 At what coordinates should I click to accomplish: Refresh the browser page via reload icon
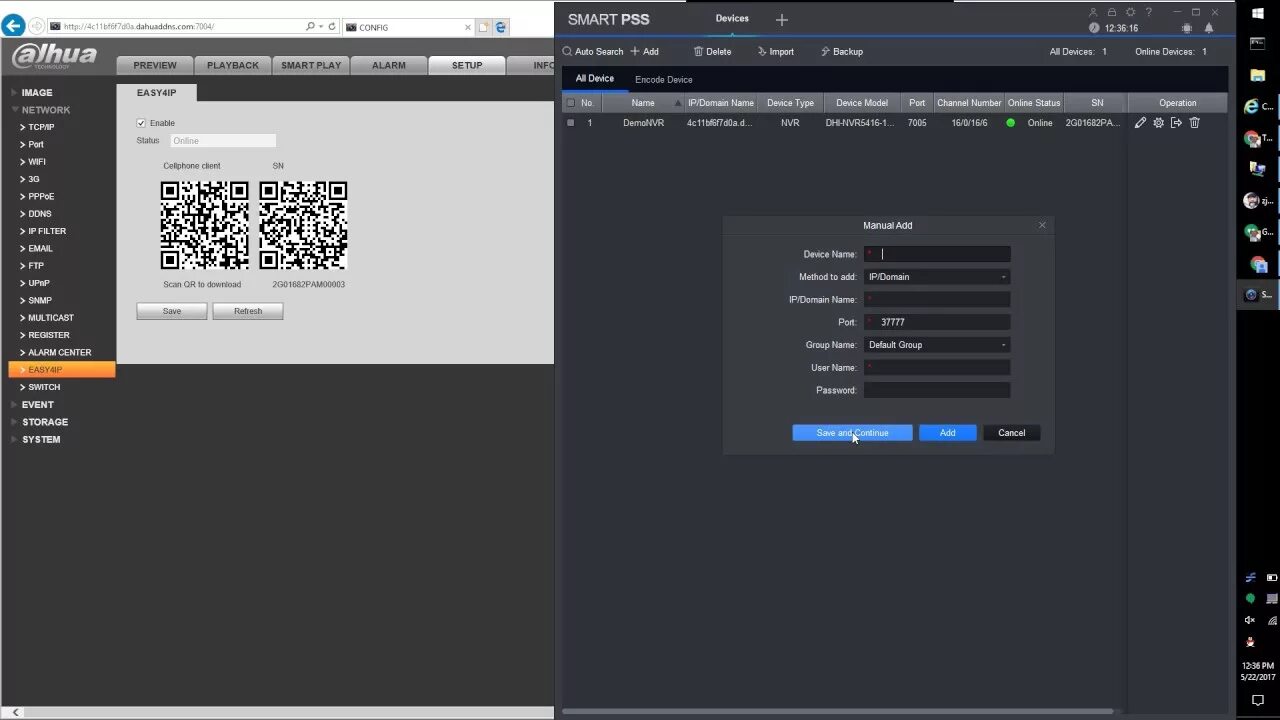(332, 26)
